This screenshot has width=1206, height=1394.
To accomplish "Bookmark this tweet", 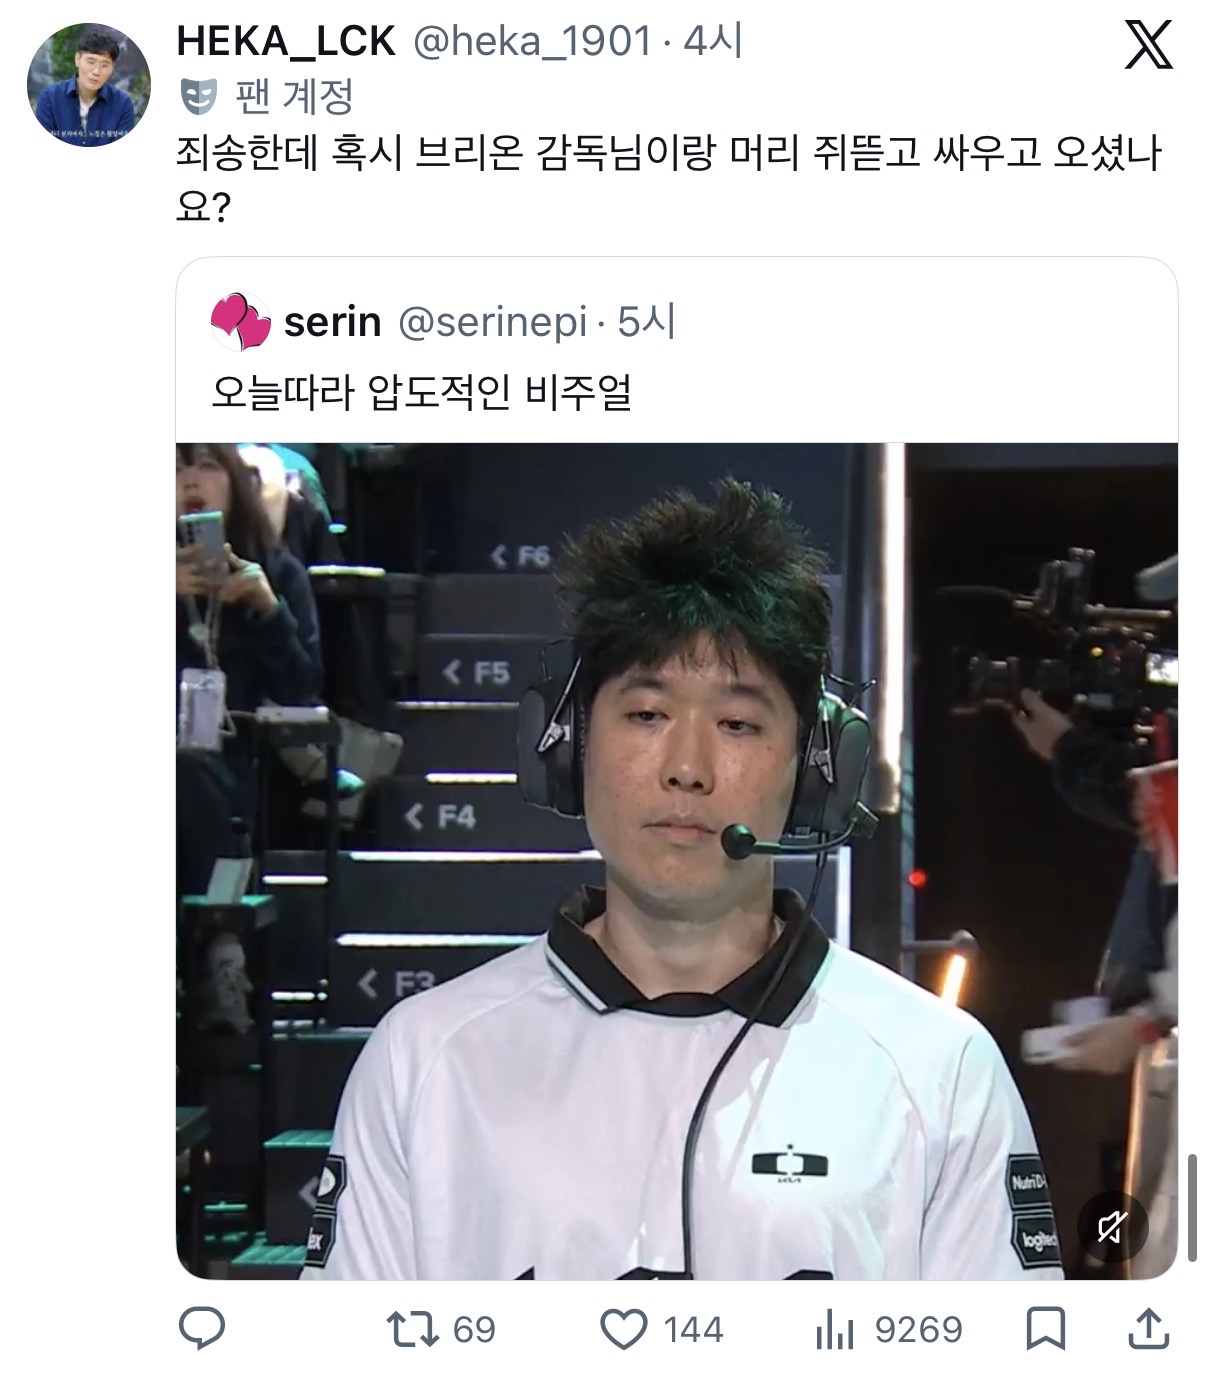I will point(1046,1329).
